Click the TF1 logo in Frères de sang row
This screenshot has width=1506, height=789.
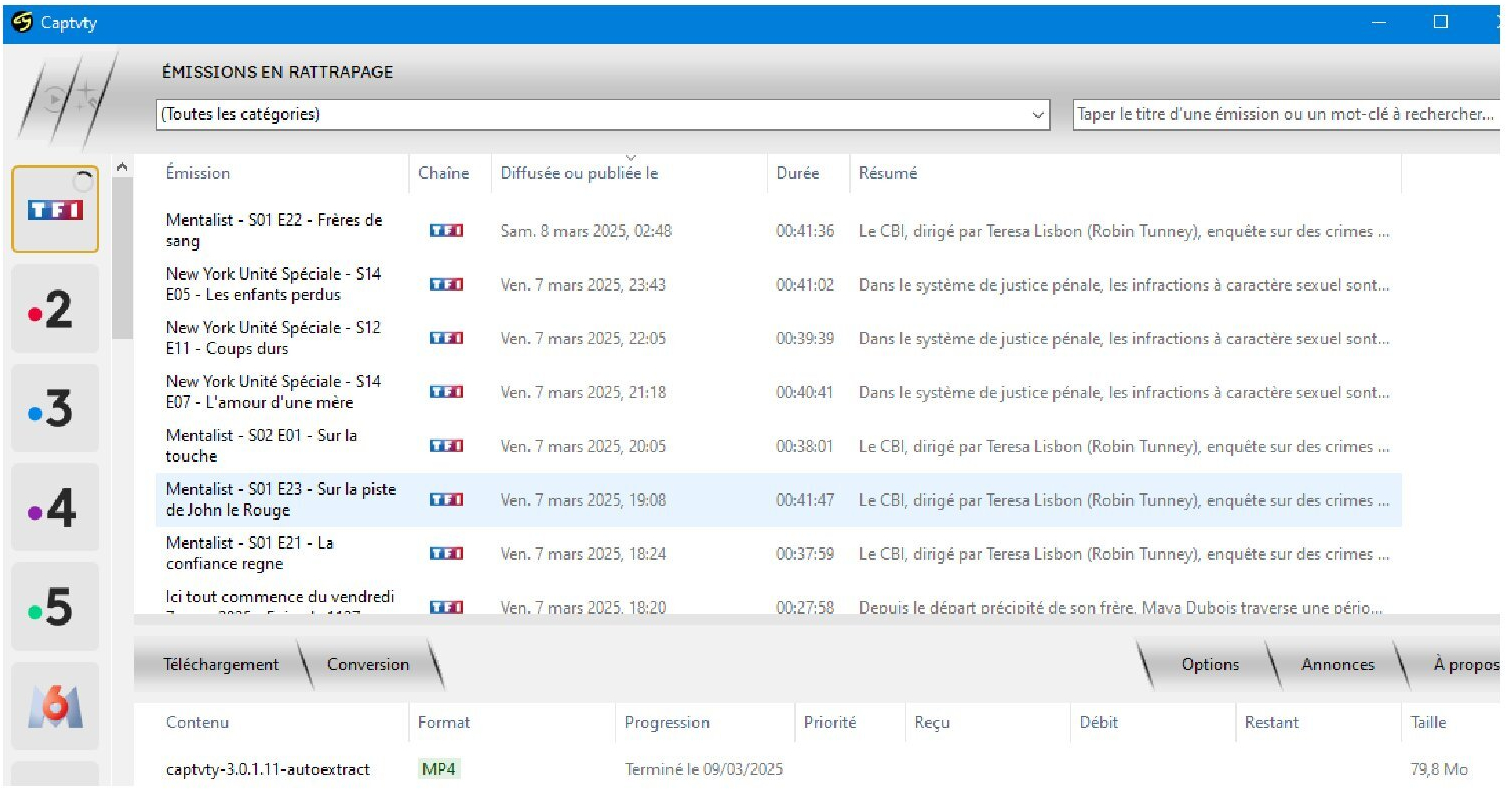446,231
